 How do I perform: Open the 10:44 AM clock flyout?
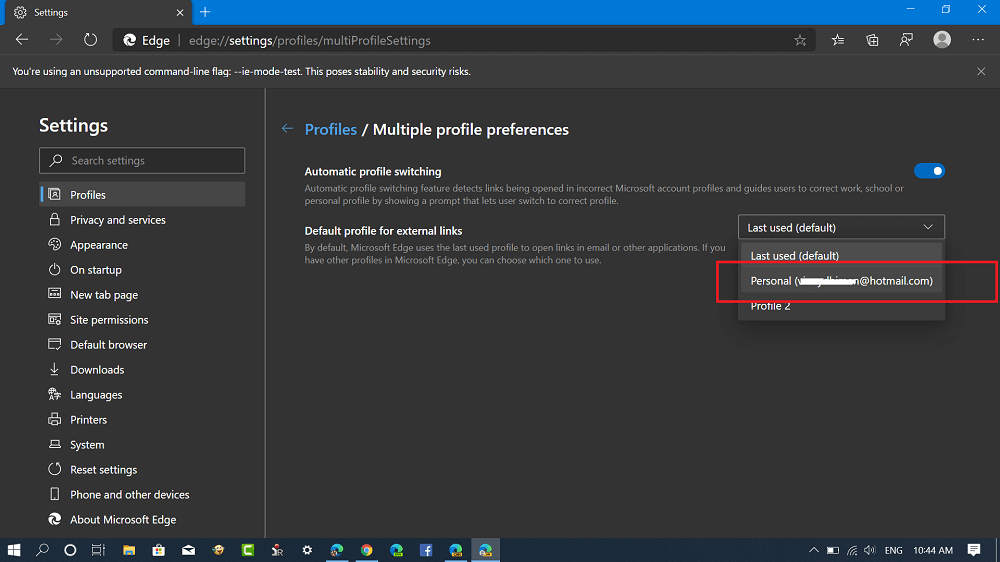point(933,550)
